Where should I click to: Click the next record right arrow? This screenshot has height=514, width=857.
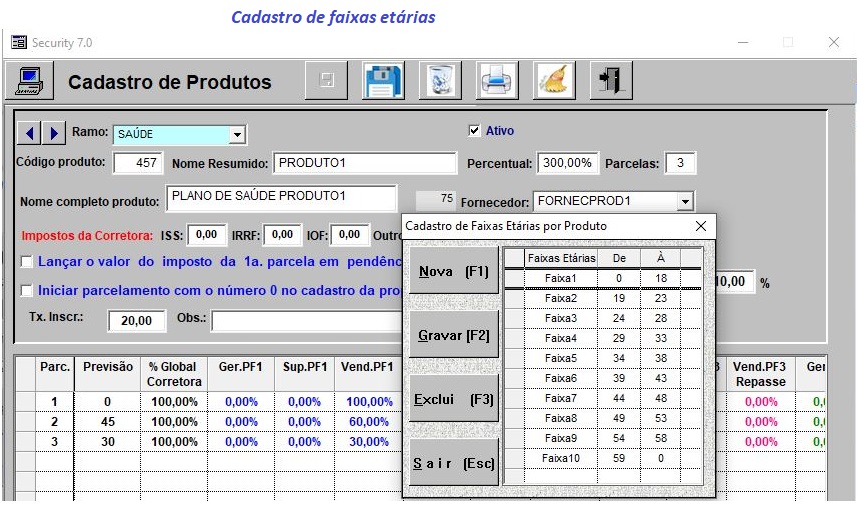click(x=54, y=133)
